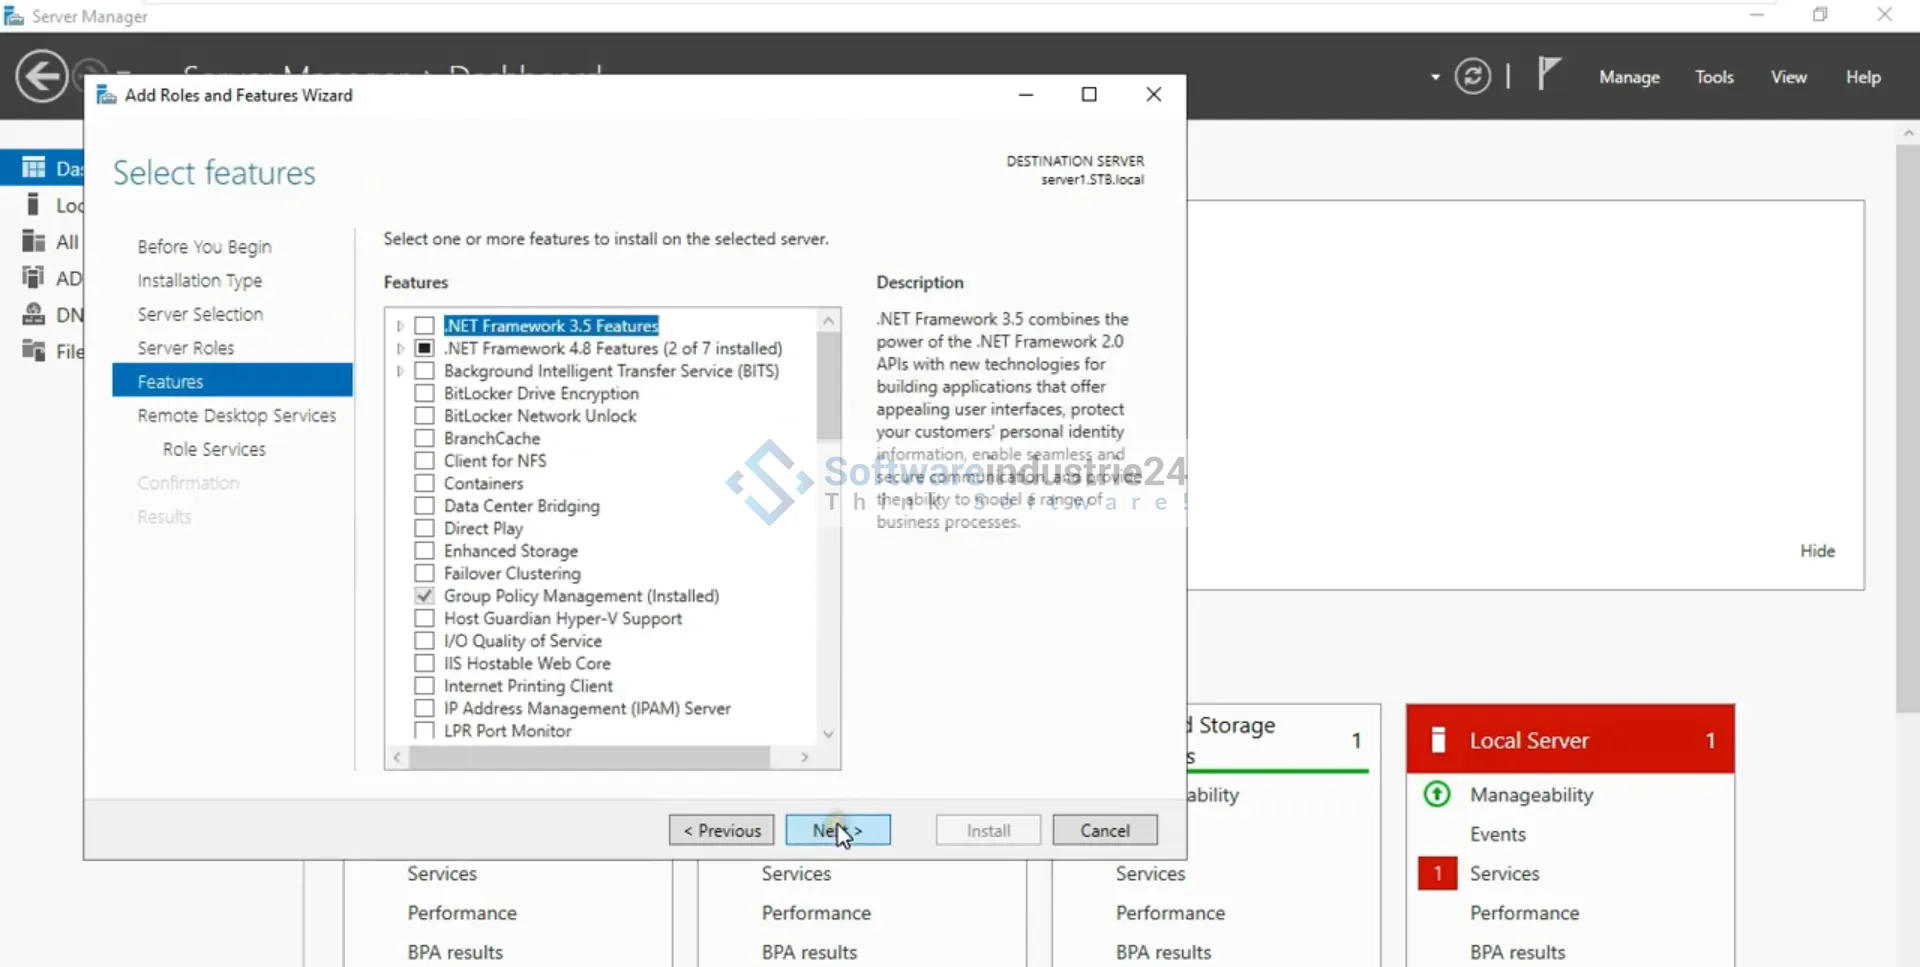Viewport: 1920px width, 967px height.
Task: Enable .NET Framework 3.5 Features checkbox
Action: pos(425,326)
